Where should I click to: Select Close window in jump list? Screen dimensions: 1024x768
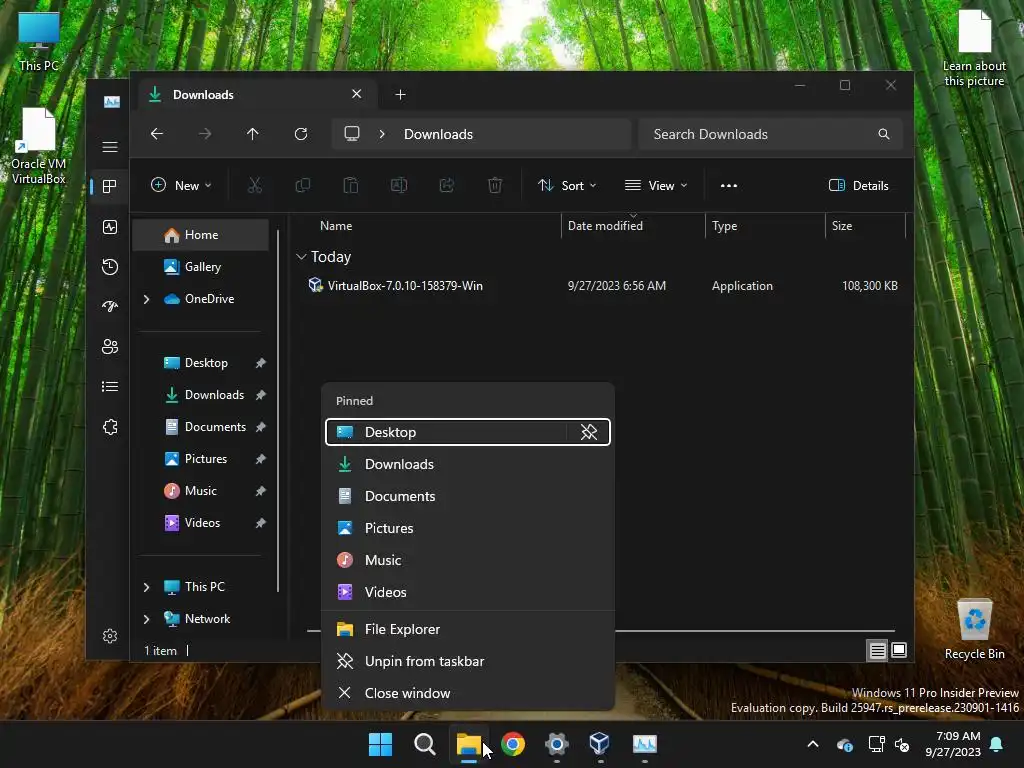pyautogui.click(x=468, y=694)
